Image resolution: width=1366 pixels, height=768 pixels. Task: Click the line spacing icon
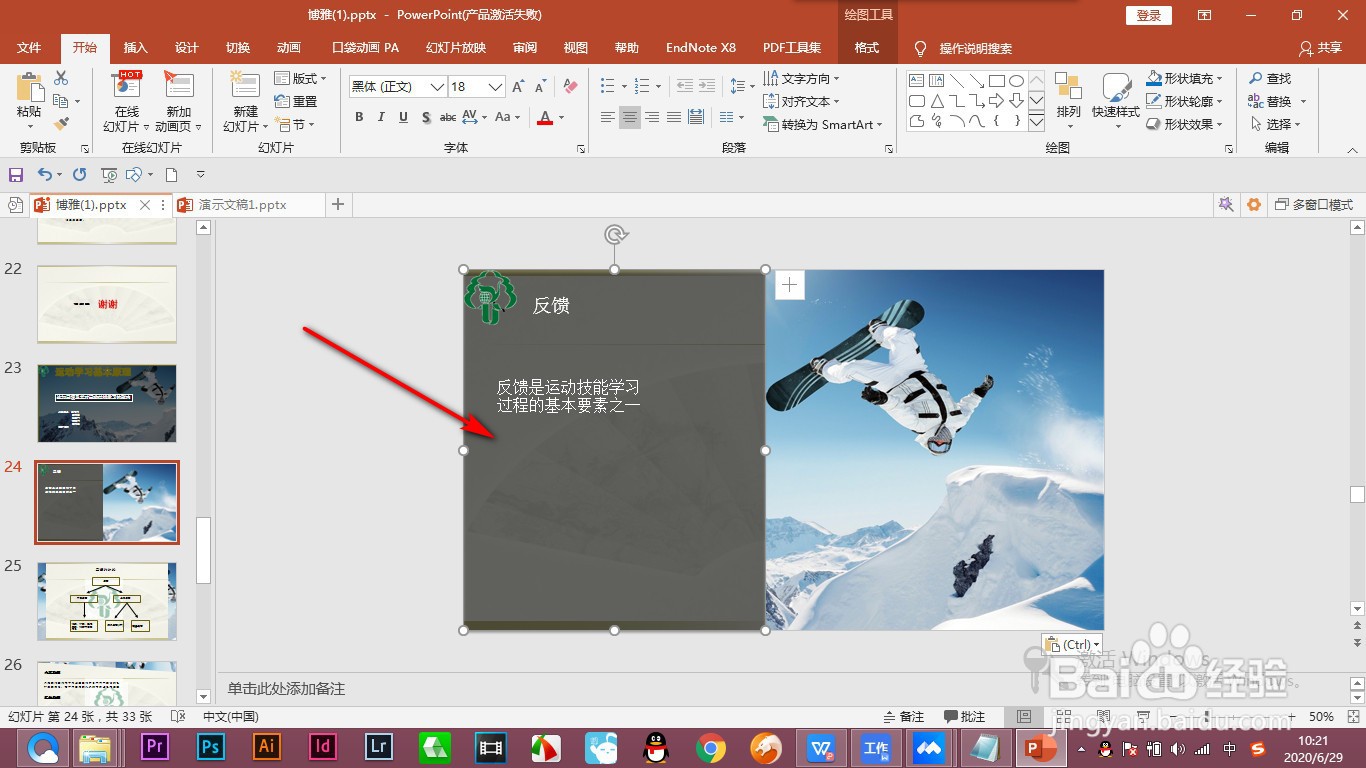pyautogui.click(x=737, y=87)
